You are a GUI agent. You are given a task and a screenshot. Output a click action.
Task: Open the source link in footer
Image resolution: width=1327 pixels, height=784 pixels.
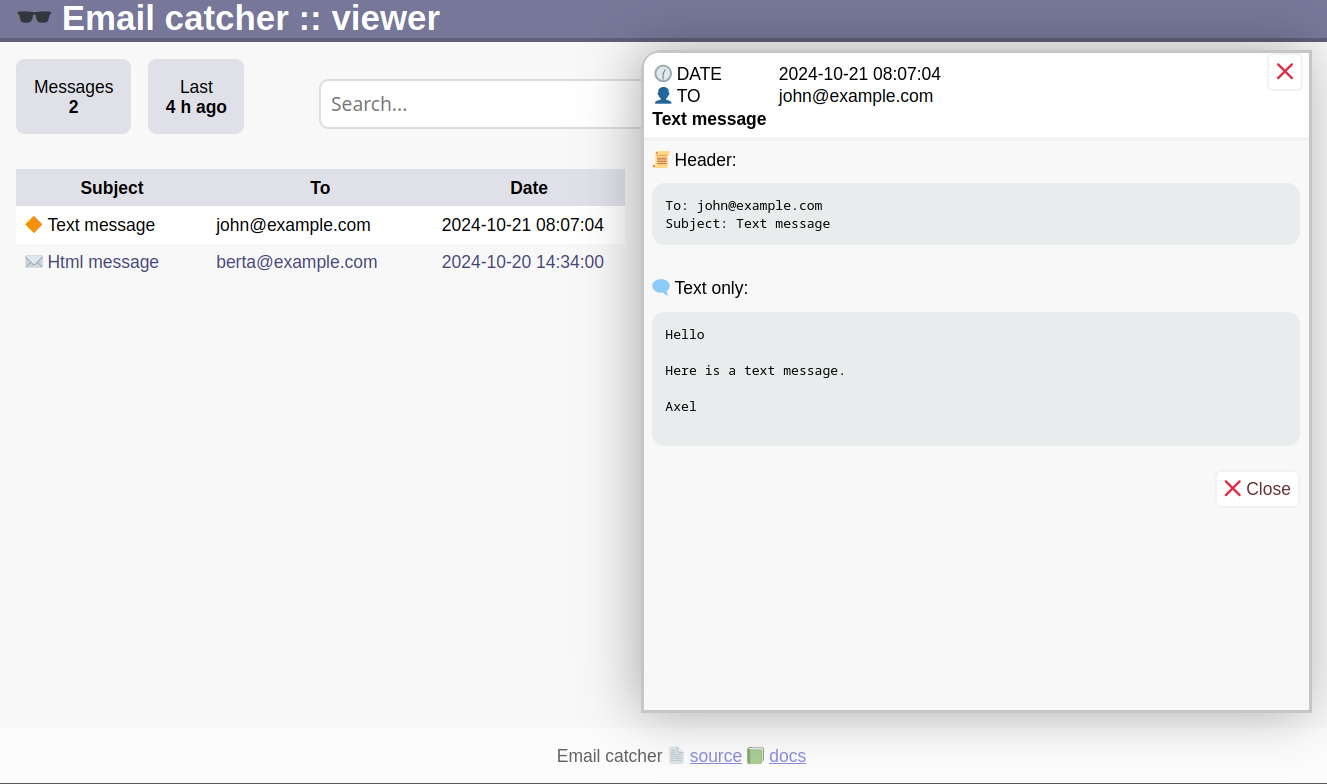715,756
